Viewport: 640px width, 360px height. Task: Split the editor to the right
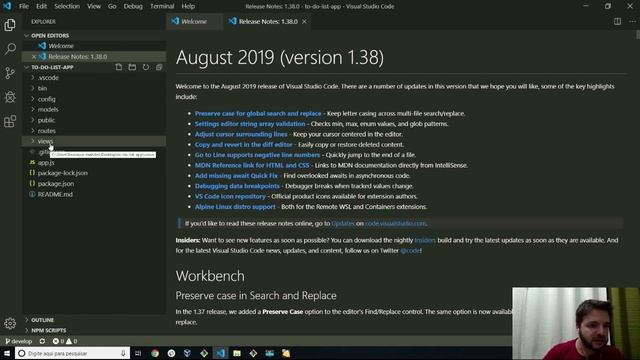click(x=617, y=22)
